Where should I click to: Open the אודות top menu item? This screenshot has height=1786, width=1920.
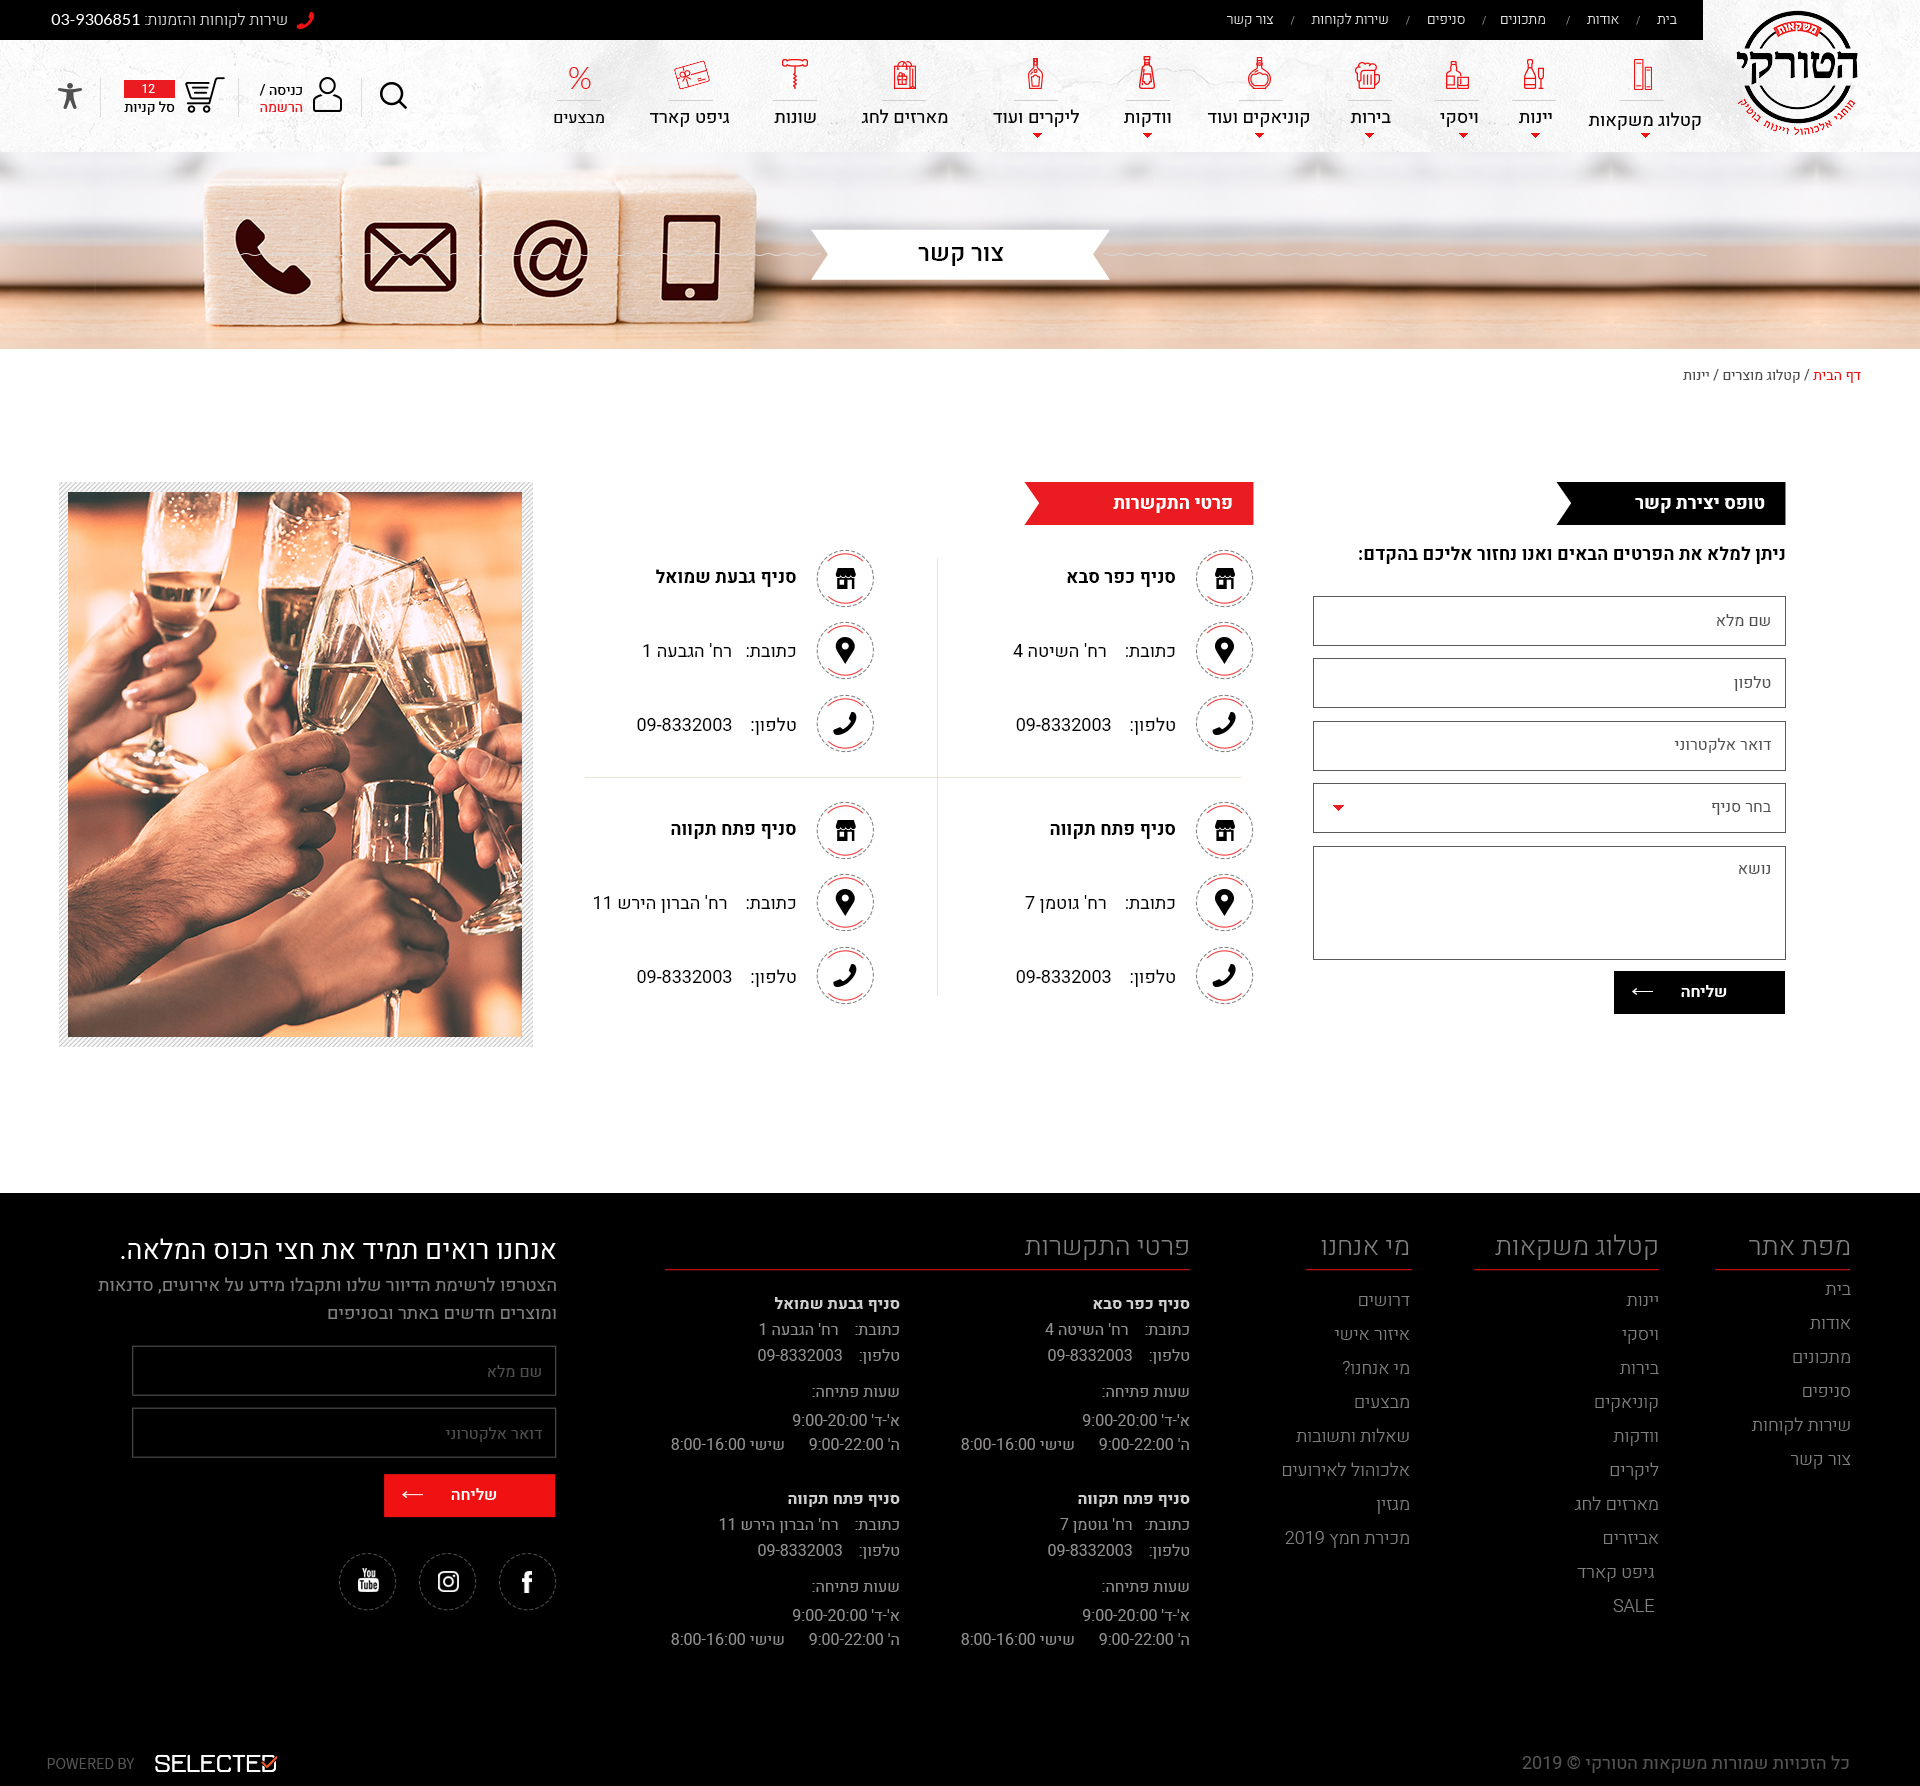[1602, 19]
